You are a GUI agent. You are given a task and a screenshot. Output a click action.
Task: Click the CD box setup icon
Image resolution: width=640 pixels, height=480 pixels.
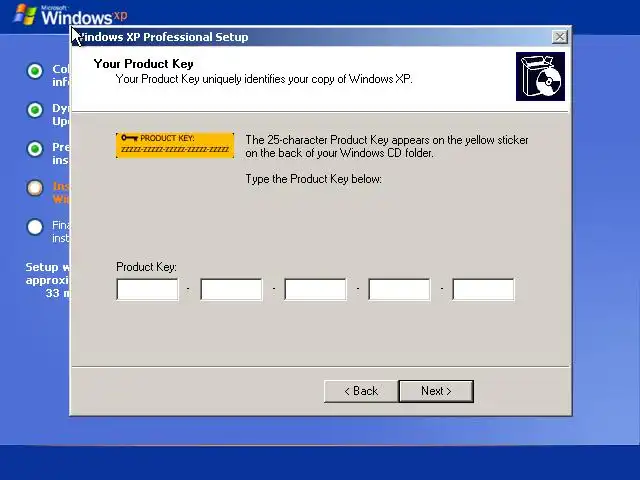pos(540,76)
